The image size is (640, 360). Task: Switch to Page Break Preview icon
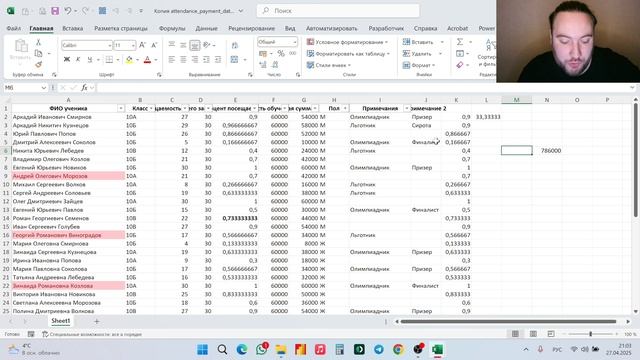(551, 334)
